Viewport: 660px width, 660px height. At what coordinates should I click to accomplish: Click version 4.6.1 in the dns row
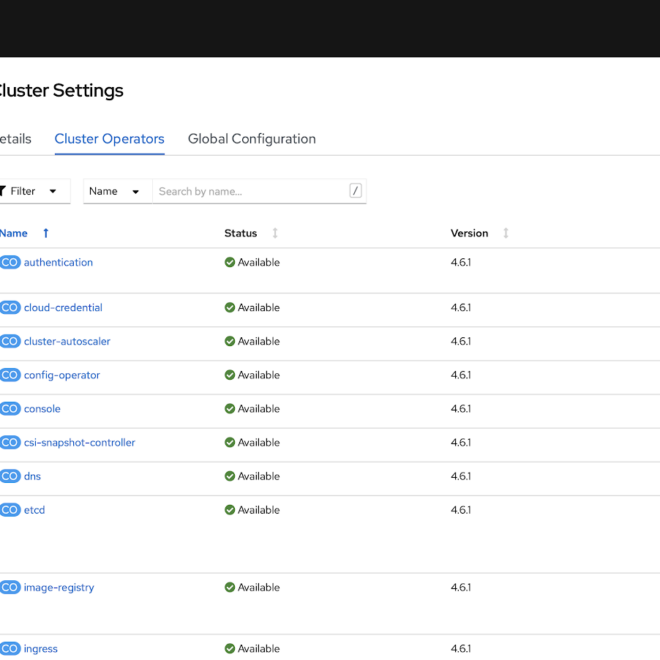(461, 476)
